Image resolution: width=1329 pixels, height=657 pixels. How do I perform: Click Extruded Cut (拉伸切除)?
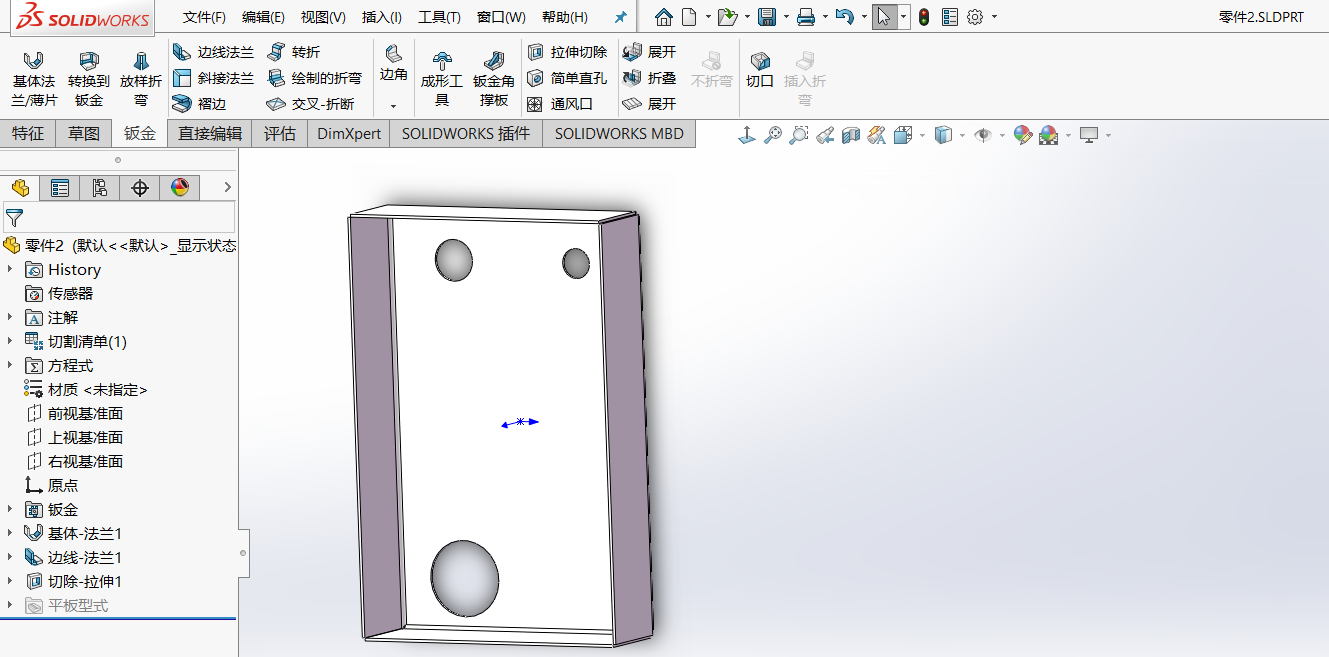[567, 52]
